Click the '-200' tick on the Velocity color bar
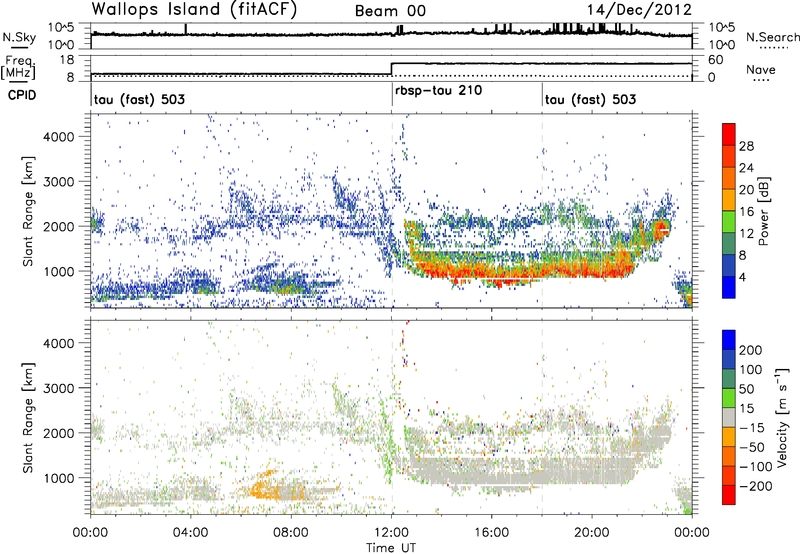 [755, 486]
